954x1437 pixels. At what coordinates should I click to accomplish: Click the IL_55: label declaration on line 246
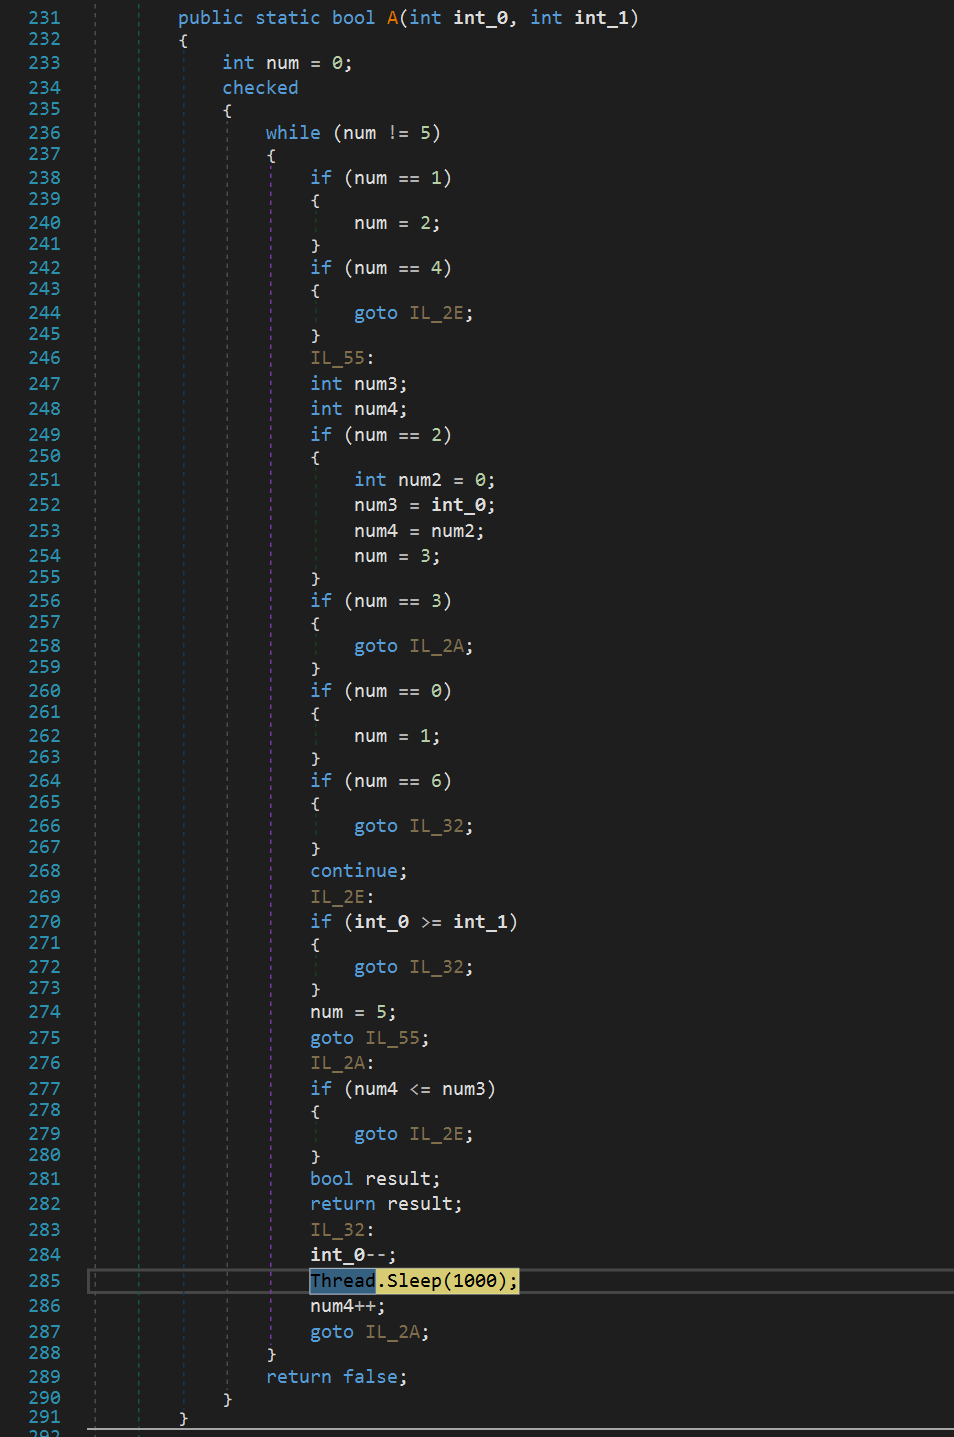pos(342,358)
